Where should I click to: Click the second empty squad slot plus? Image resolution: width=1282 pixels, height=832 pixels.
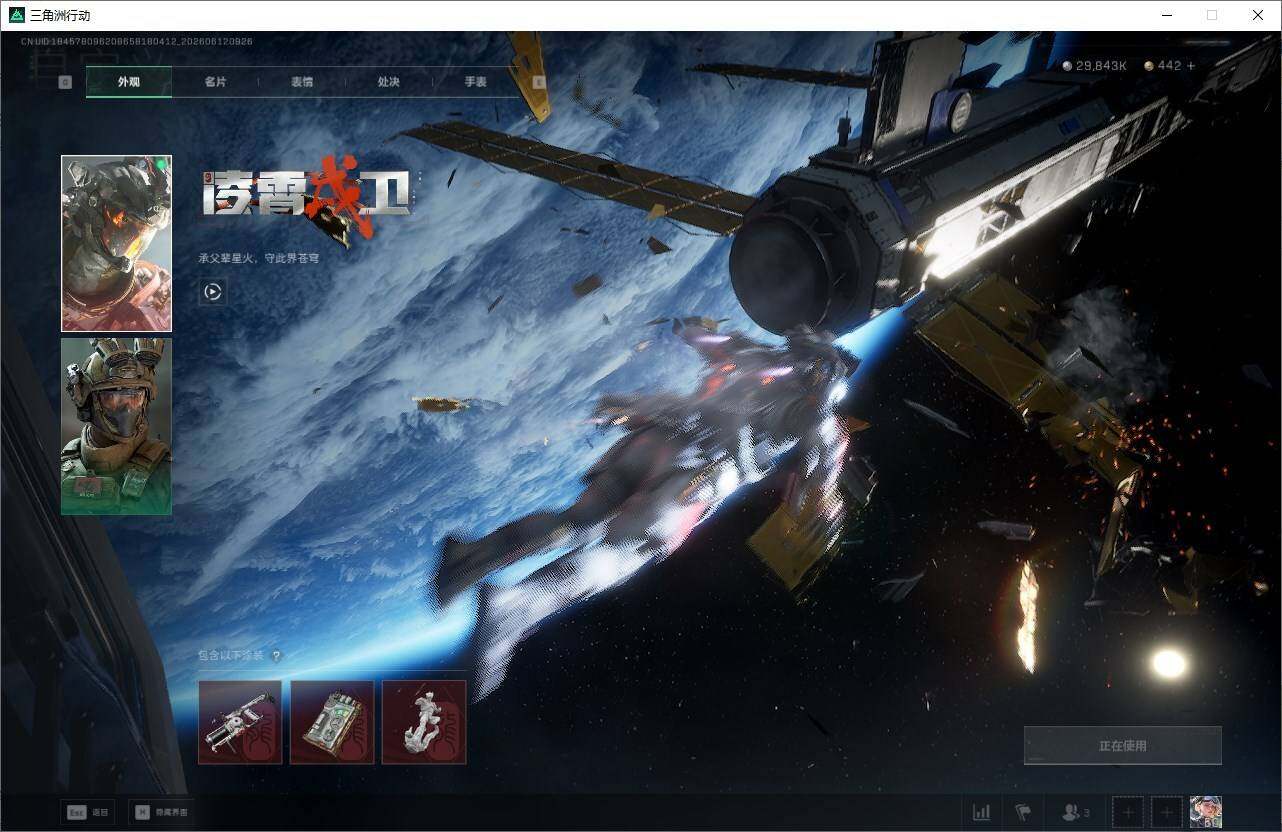(x=1166, y=812)
